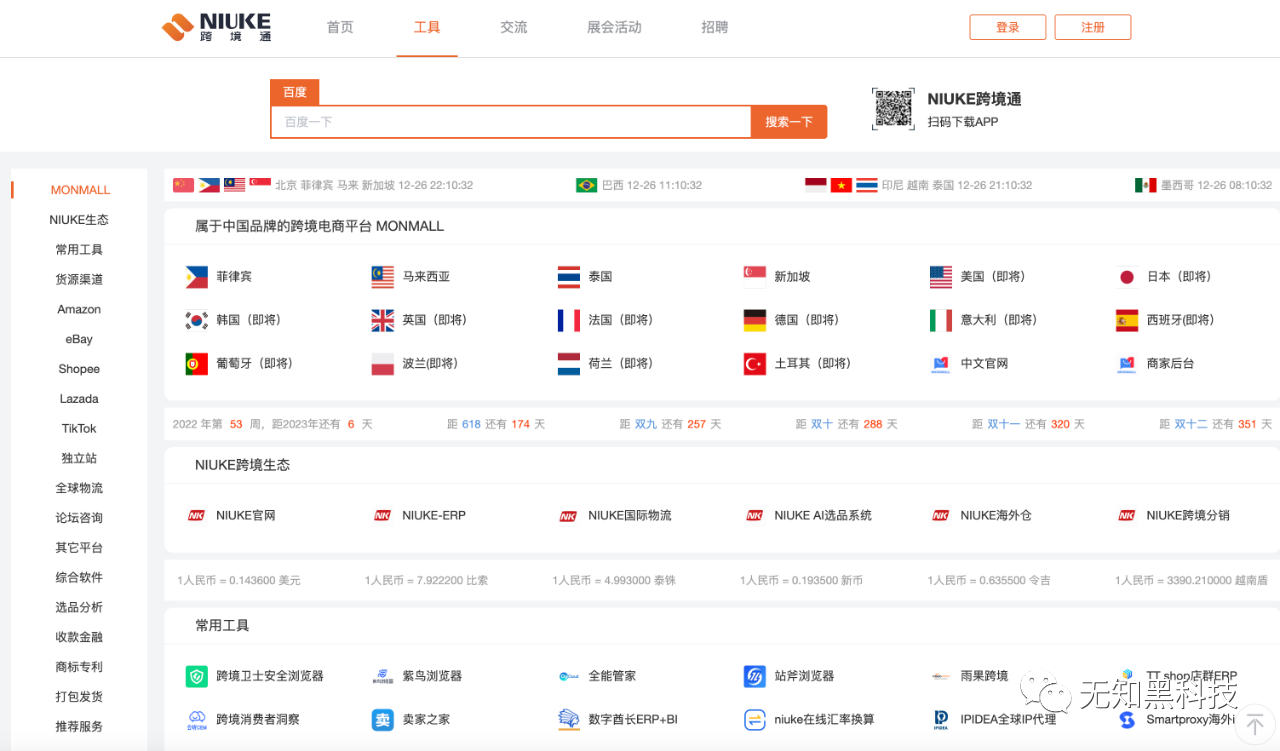Click the Malaysia flag icon for 马来西亚
This screenshot has height=751, width=1280.
tap(383, 277)
